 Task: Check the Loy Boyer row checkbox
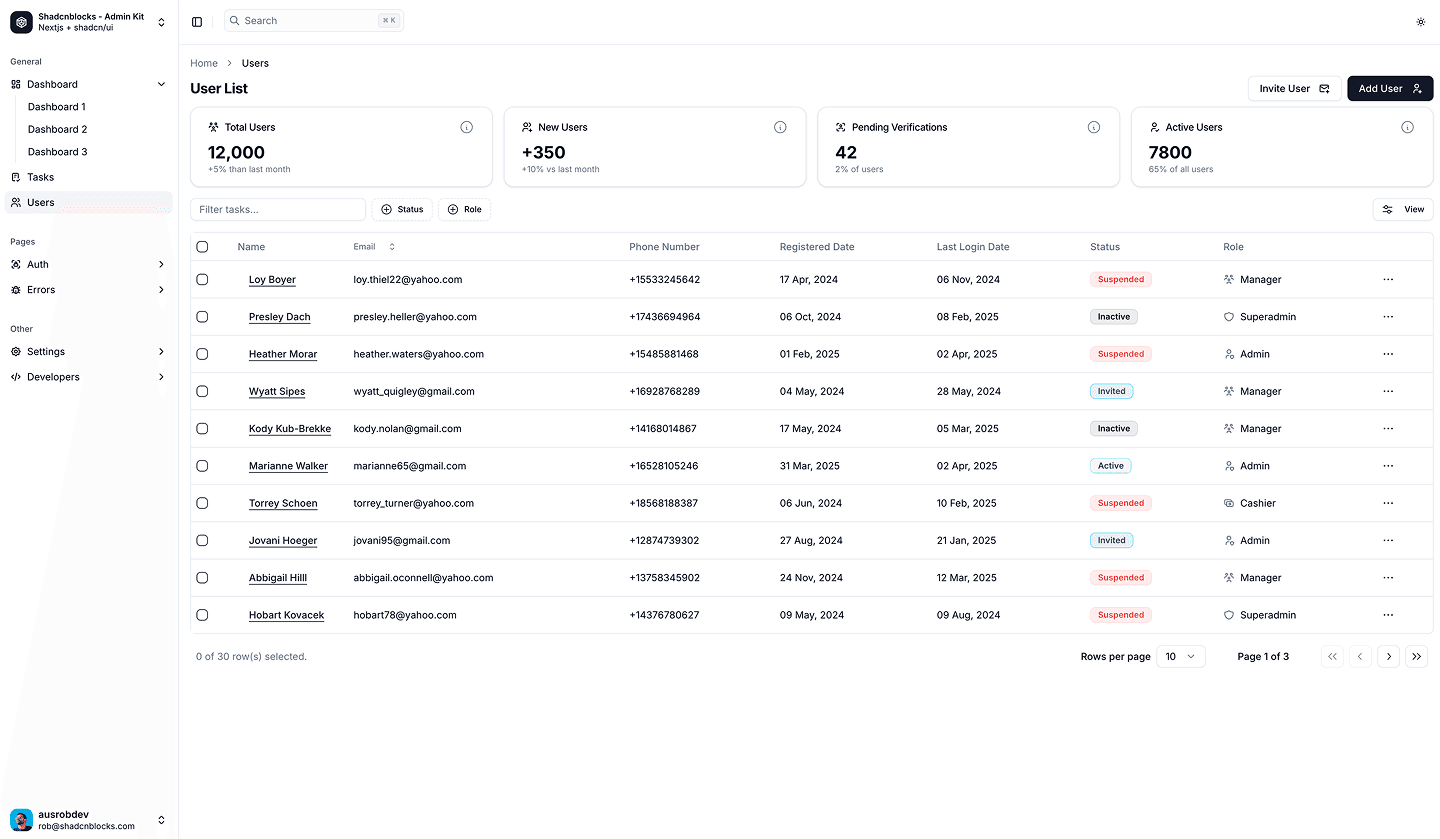point(202,280)
